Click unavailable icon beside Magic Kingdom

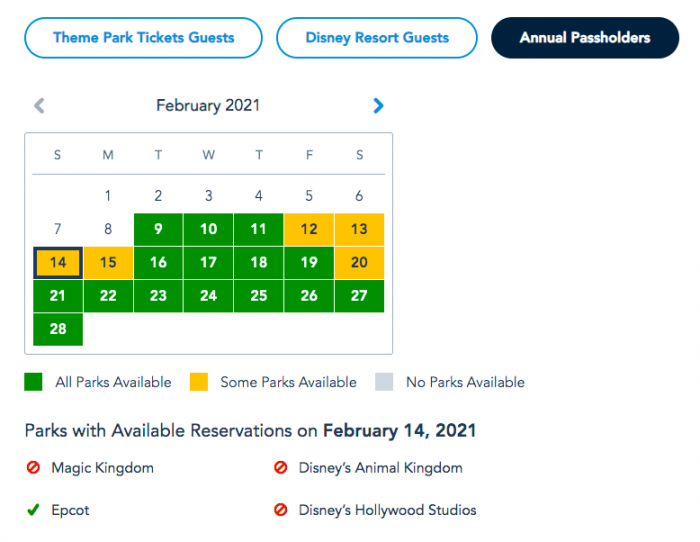pyautogui.click(x=33, y=467)
